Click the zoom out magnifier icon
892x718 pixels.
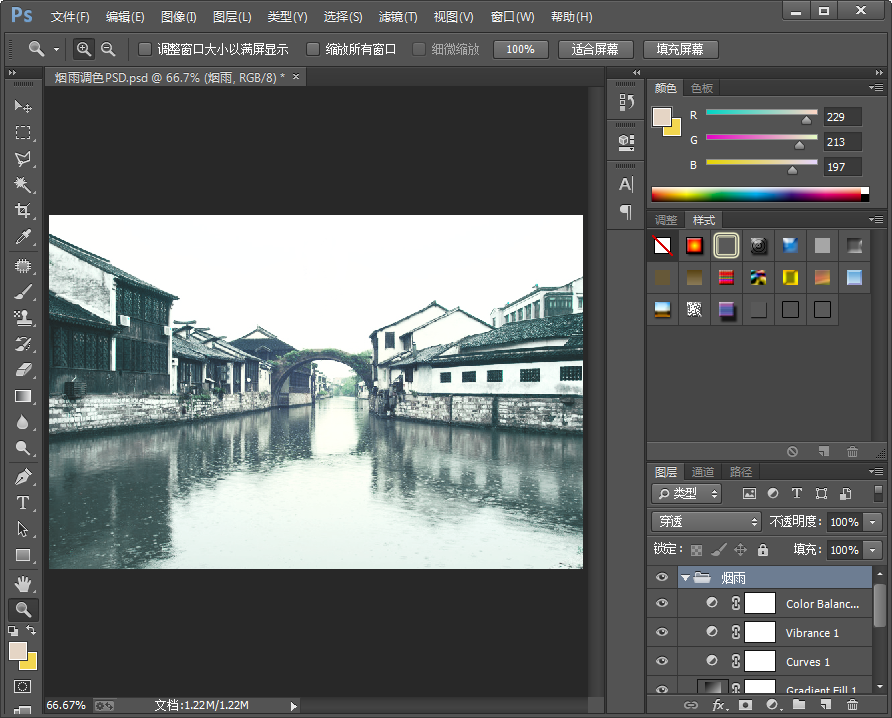[108, 49]
